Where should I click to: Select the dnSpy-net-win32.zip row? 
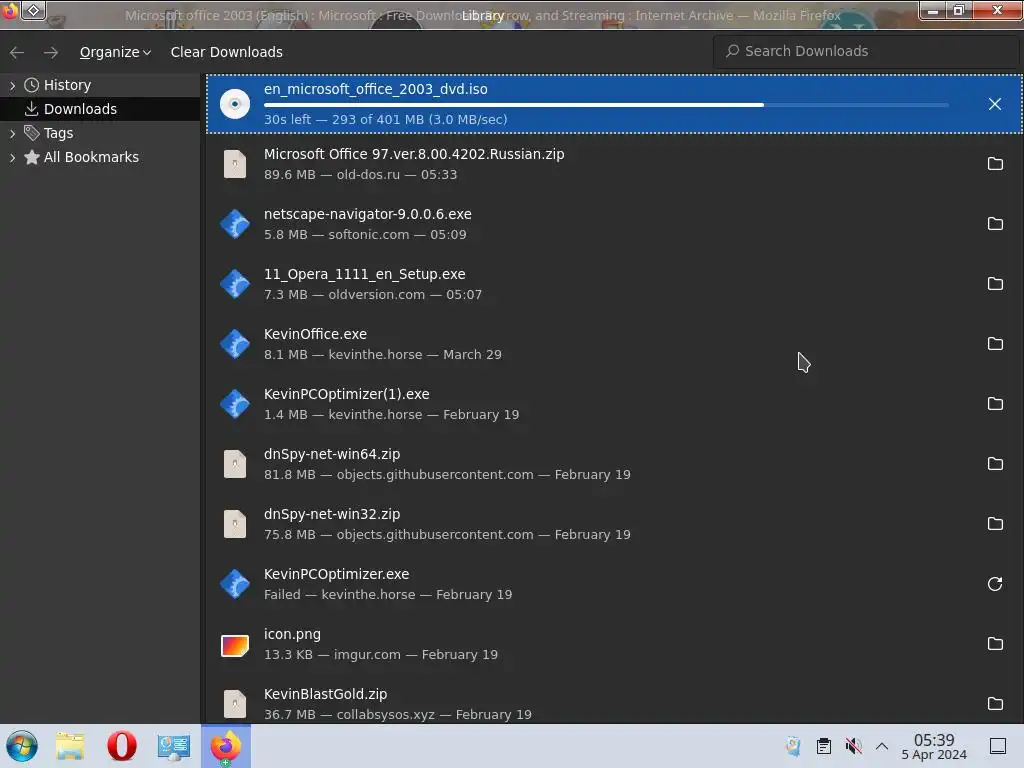[x=615, y=524]
